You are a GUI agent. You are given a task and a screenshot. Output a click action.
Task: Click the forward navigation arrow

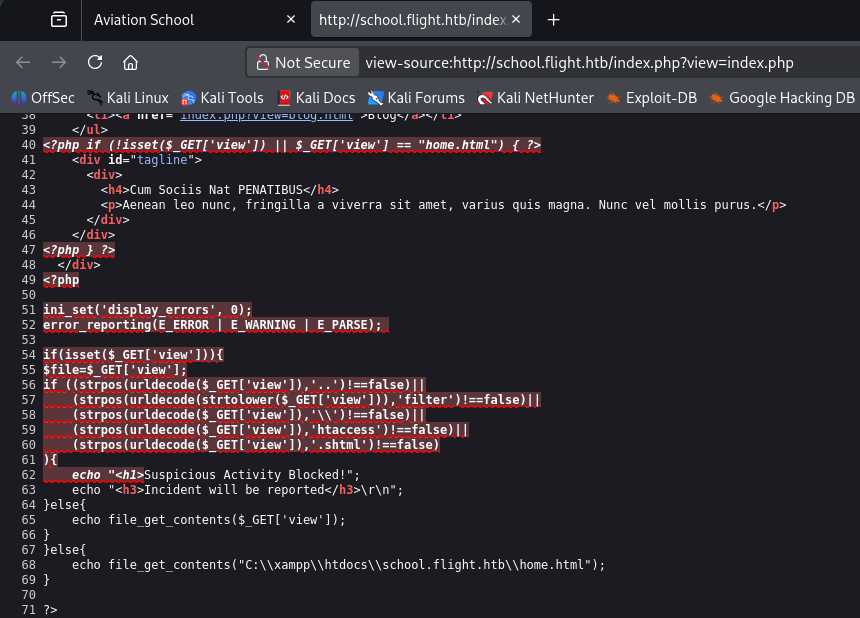click(x=61, y=62)
